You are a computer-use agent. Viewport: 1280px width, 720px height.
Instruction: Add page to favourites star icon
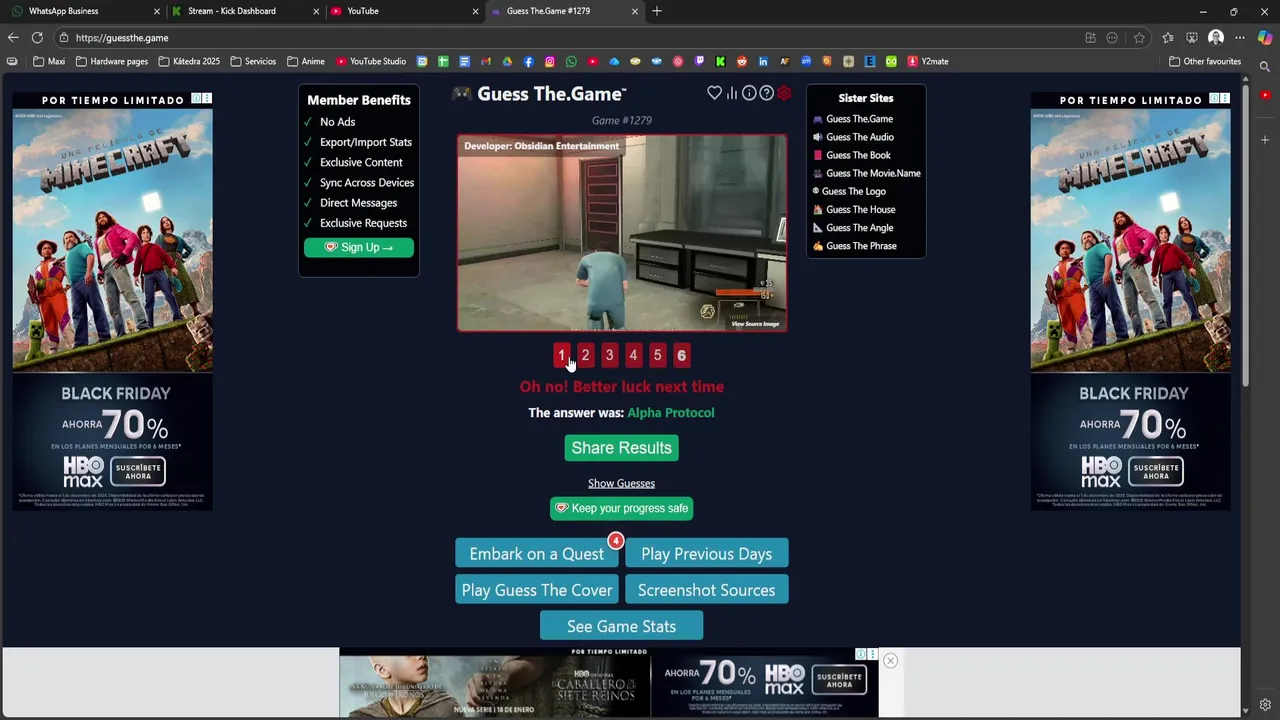click(x=1139, y=38)
